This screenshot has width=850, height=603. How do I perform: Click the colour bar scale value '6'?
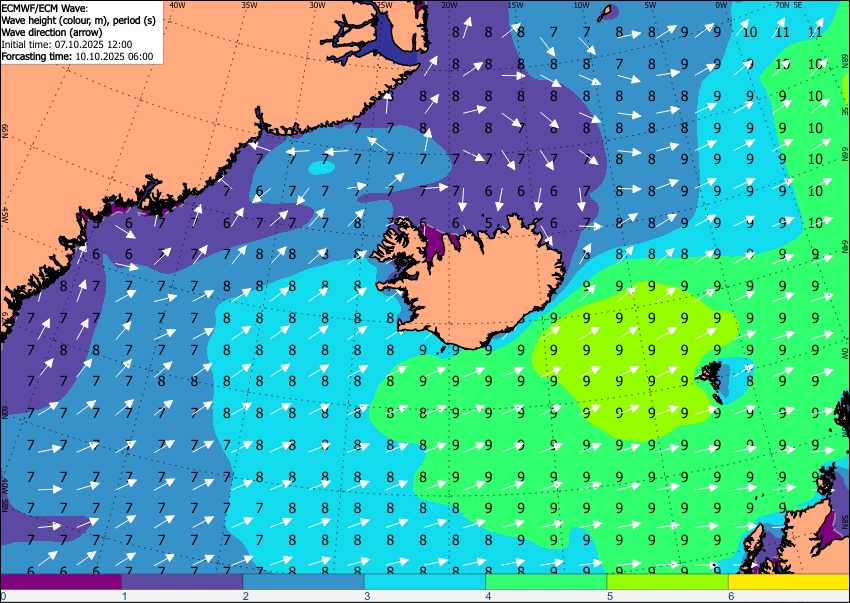[731, 596]
